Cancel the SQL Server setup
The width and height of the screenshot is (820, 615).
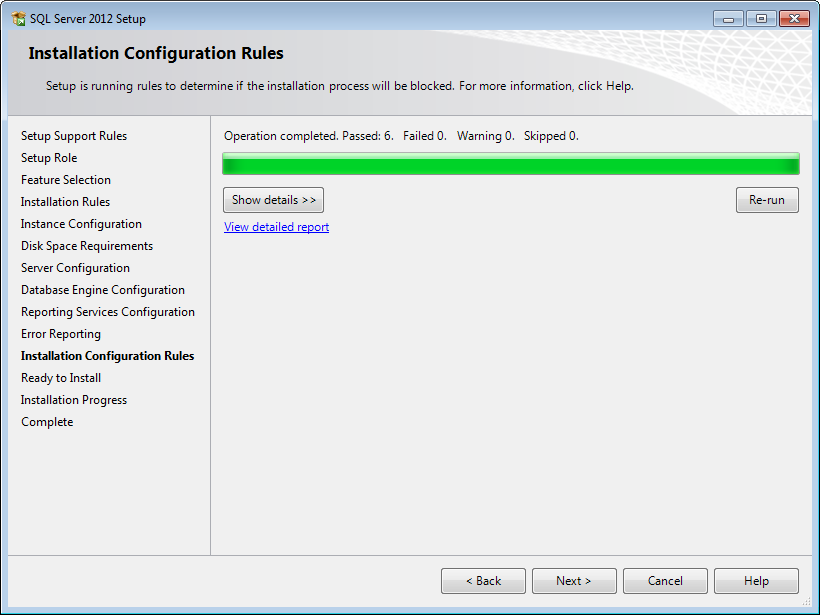click(665, 581)
